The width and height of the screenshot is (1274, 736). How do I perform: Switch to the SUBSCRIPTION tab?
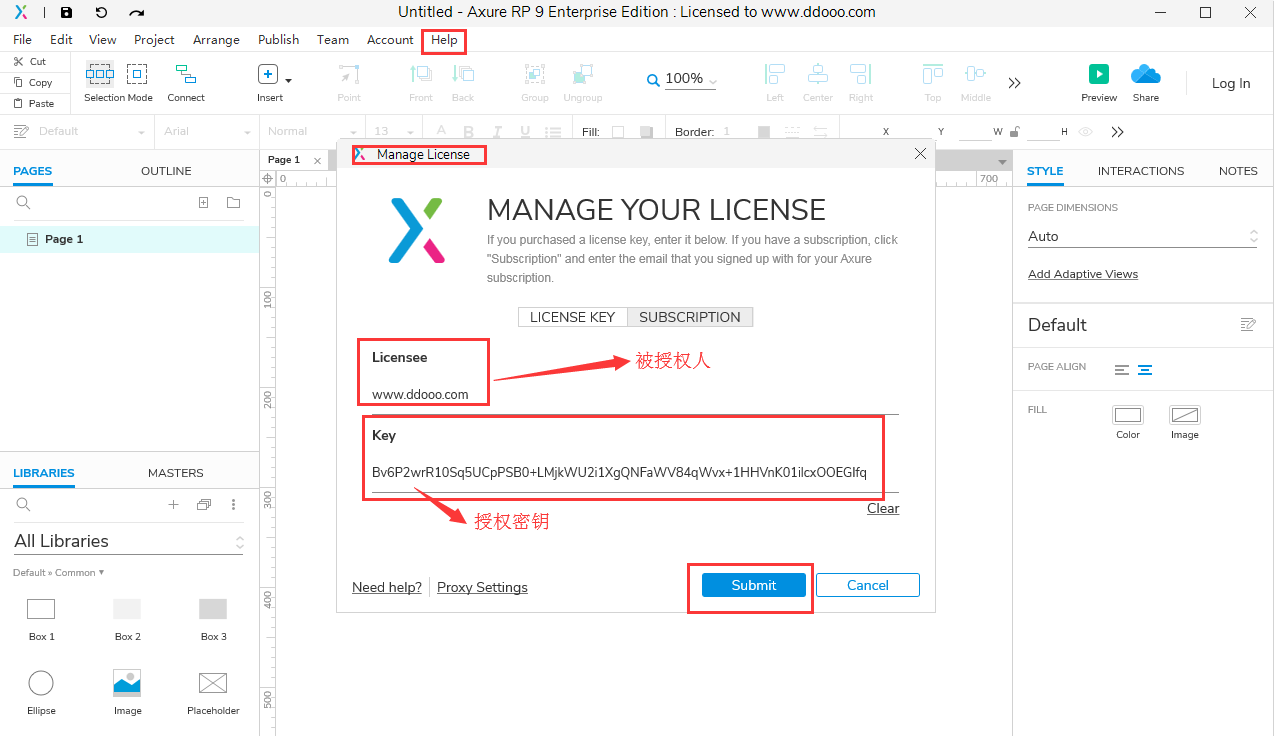point(690,316)
